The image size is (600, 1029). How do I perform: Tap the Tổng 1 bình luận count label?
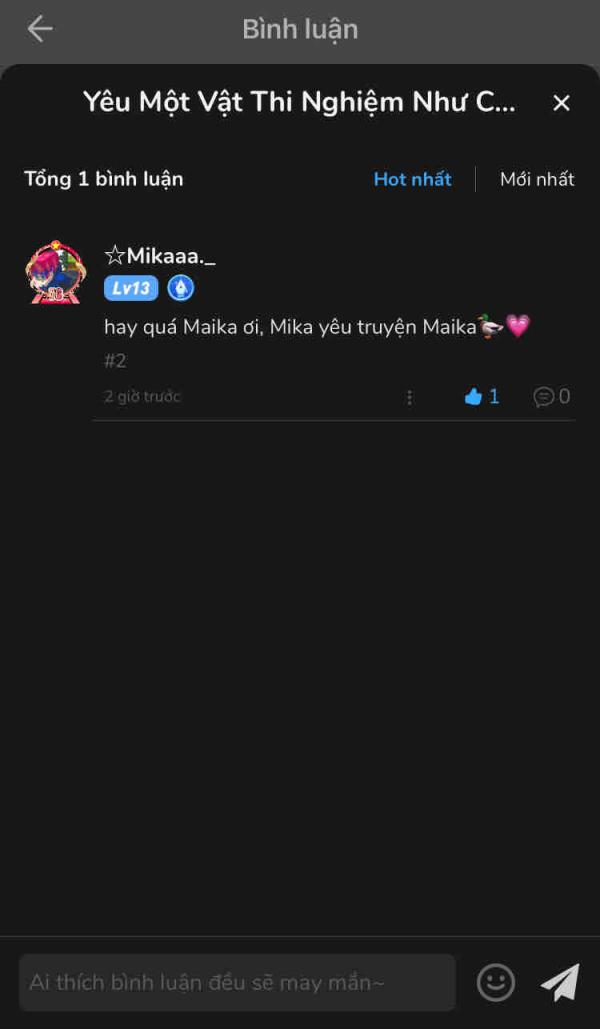pos(104,179)
